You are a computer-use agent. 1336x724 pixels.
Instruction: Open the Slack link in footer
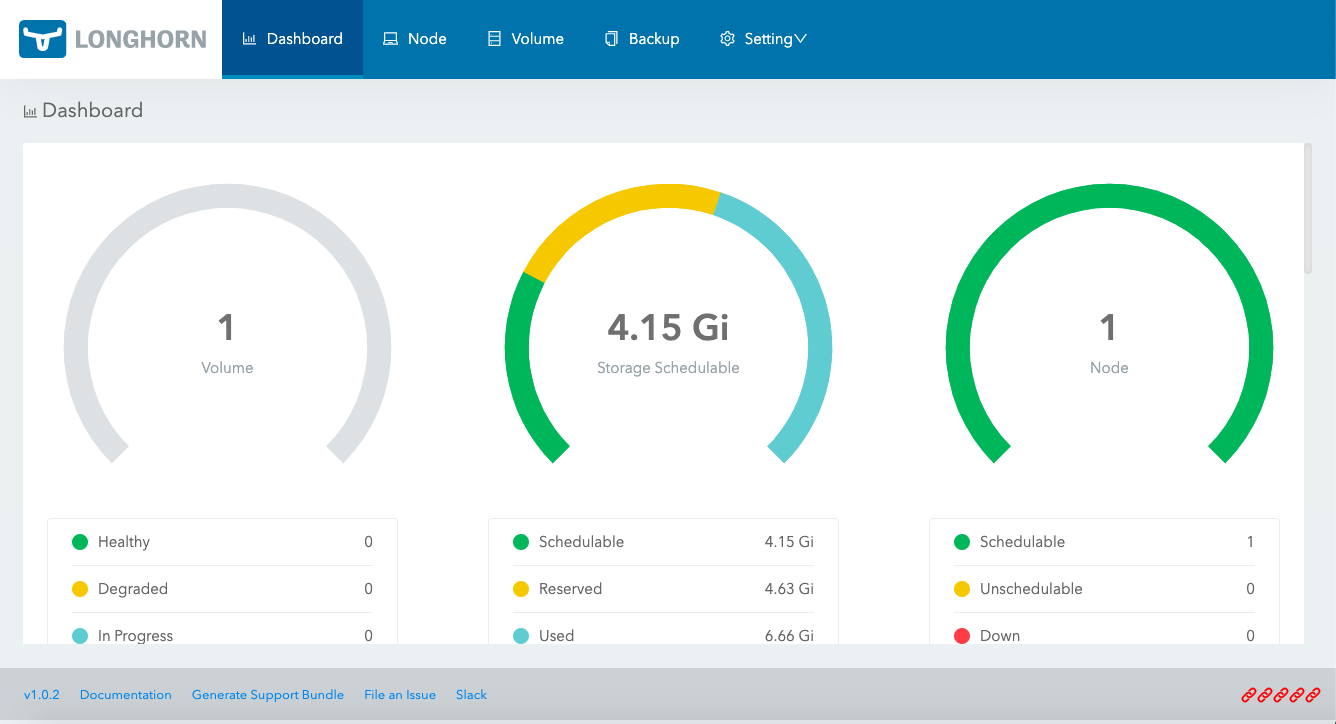(x=471, y=694)
